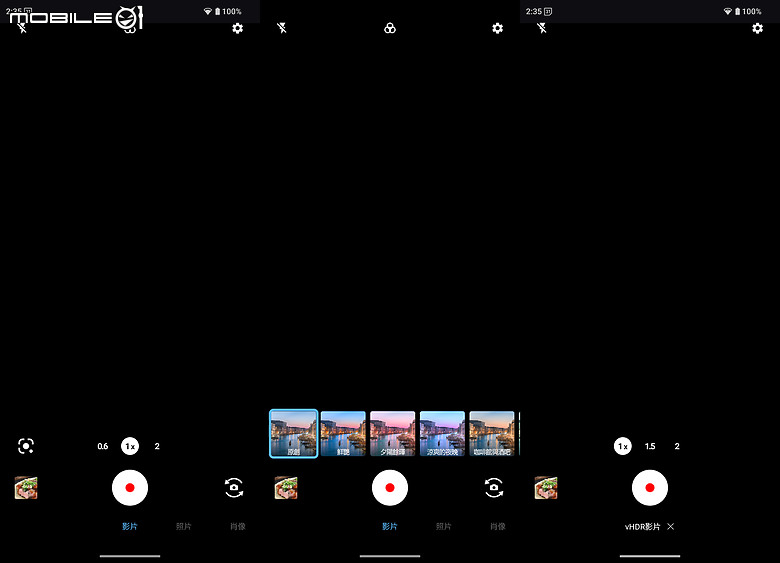
Task: Tap Wi-Fi status icon on vHDR screen
Action: [728, 11]
